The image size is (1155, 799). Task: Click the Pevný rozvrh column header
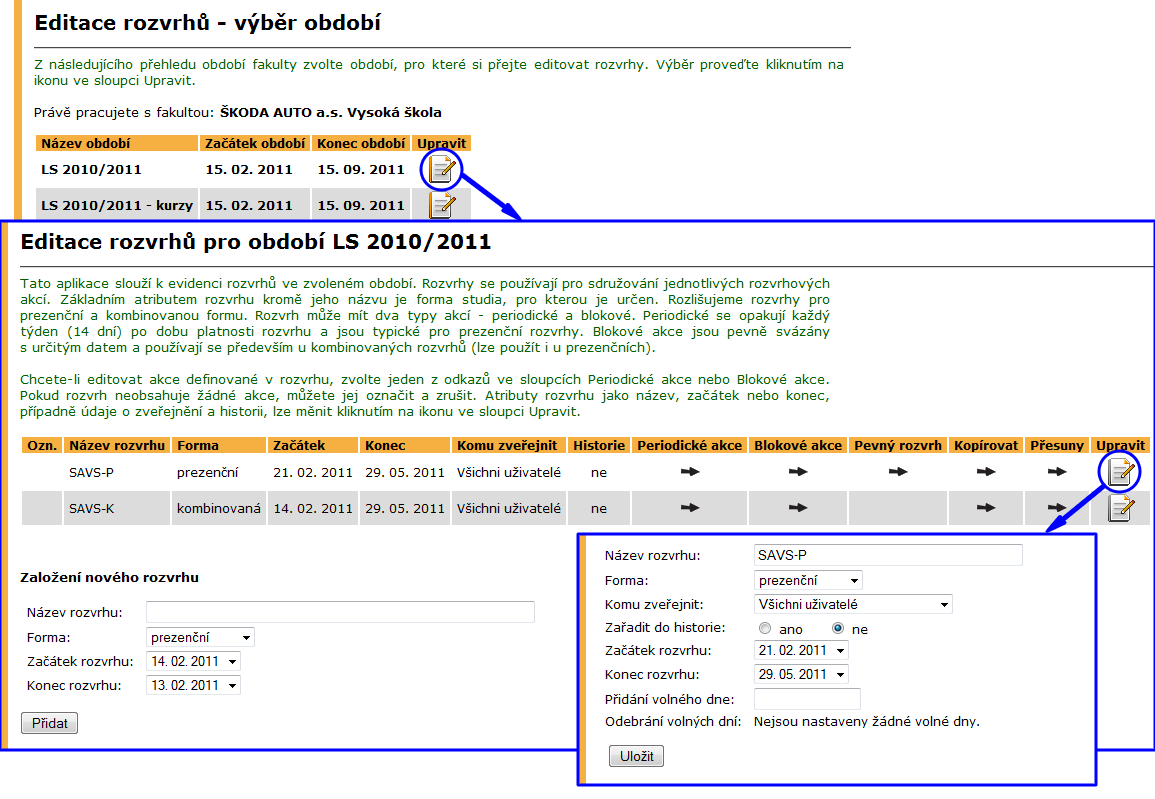[898, 446]
